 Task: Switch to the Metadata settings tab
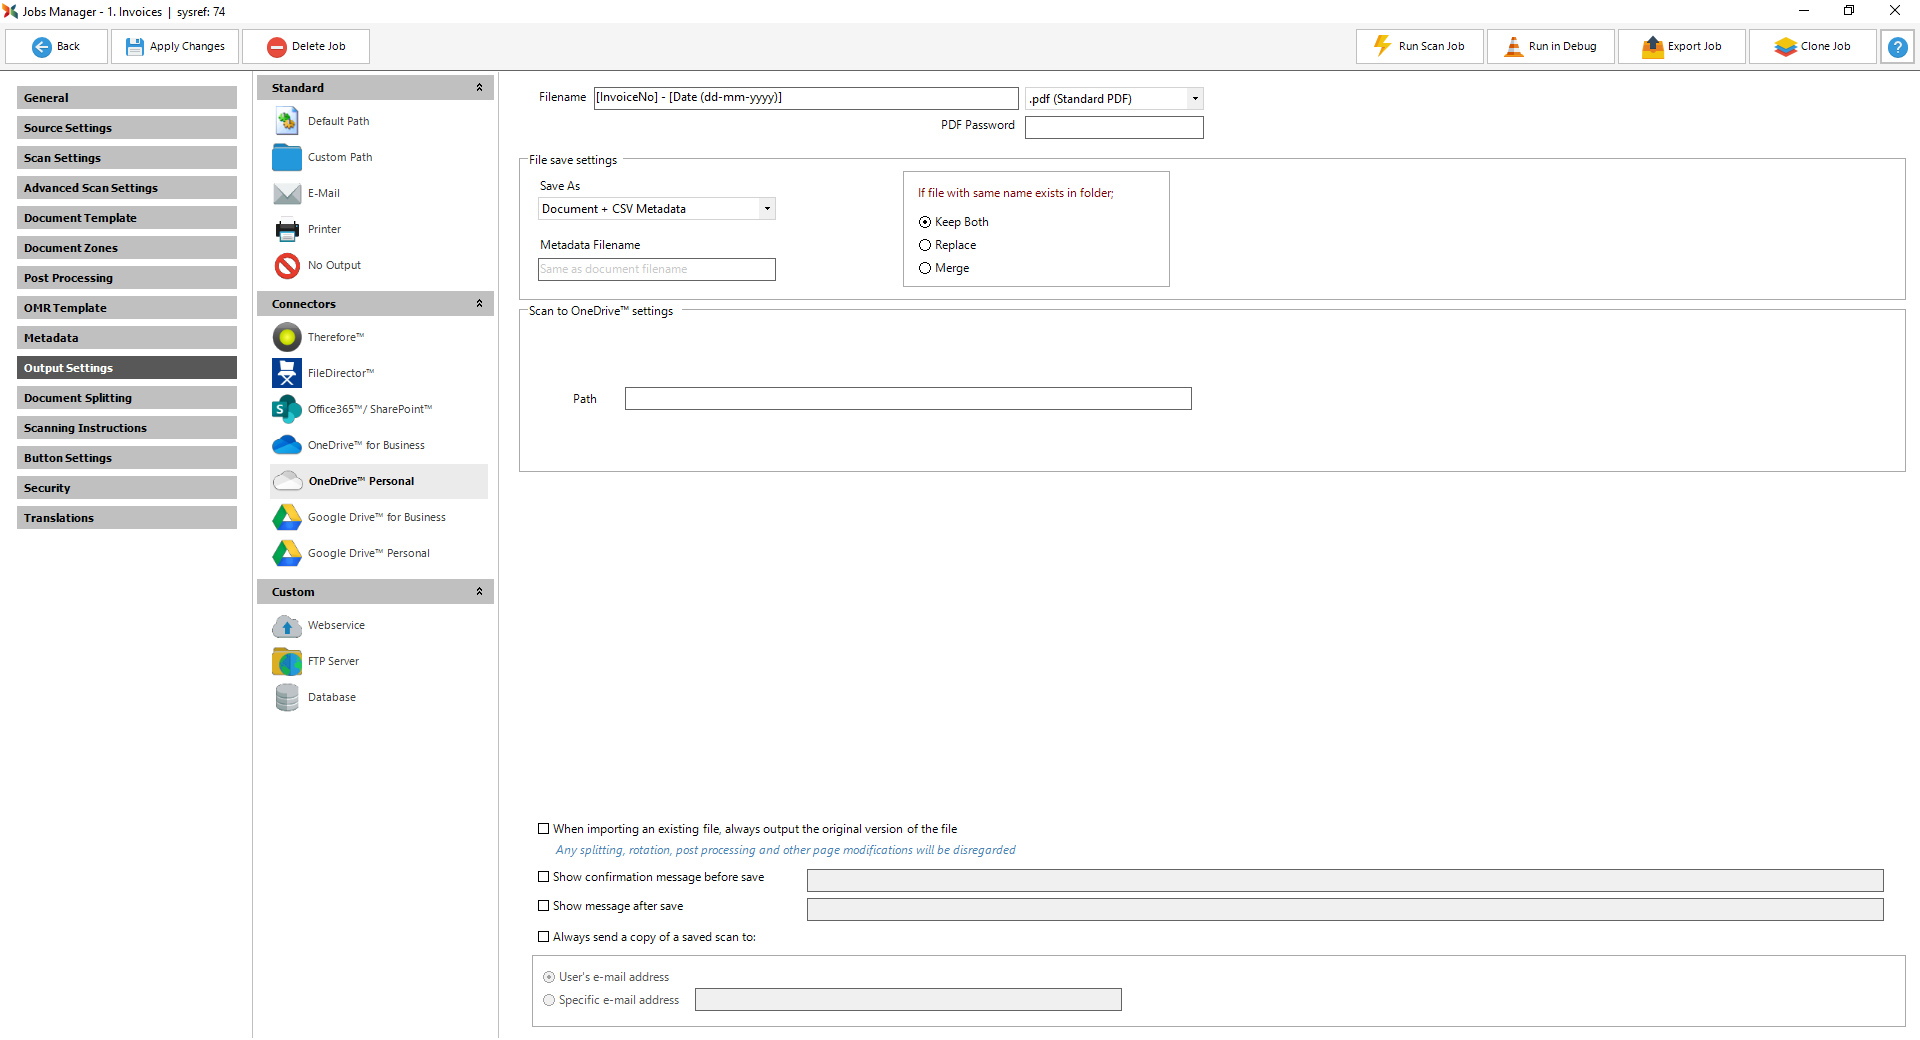127,338
